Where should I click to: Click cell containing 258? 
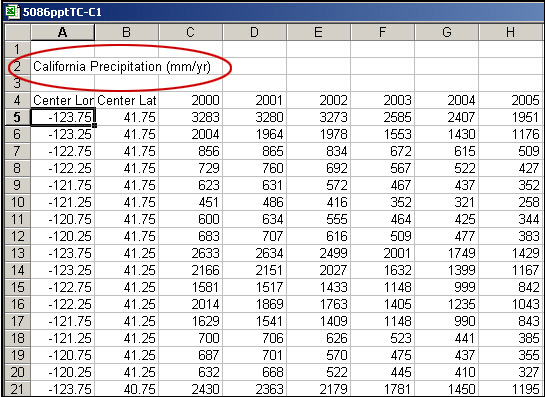click(x=511, y=202)
